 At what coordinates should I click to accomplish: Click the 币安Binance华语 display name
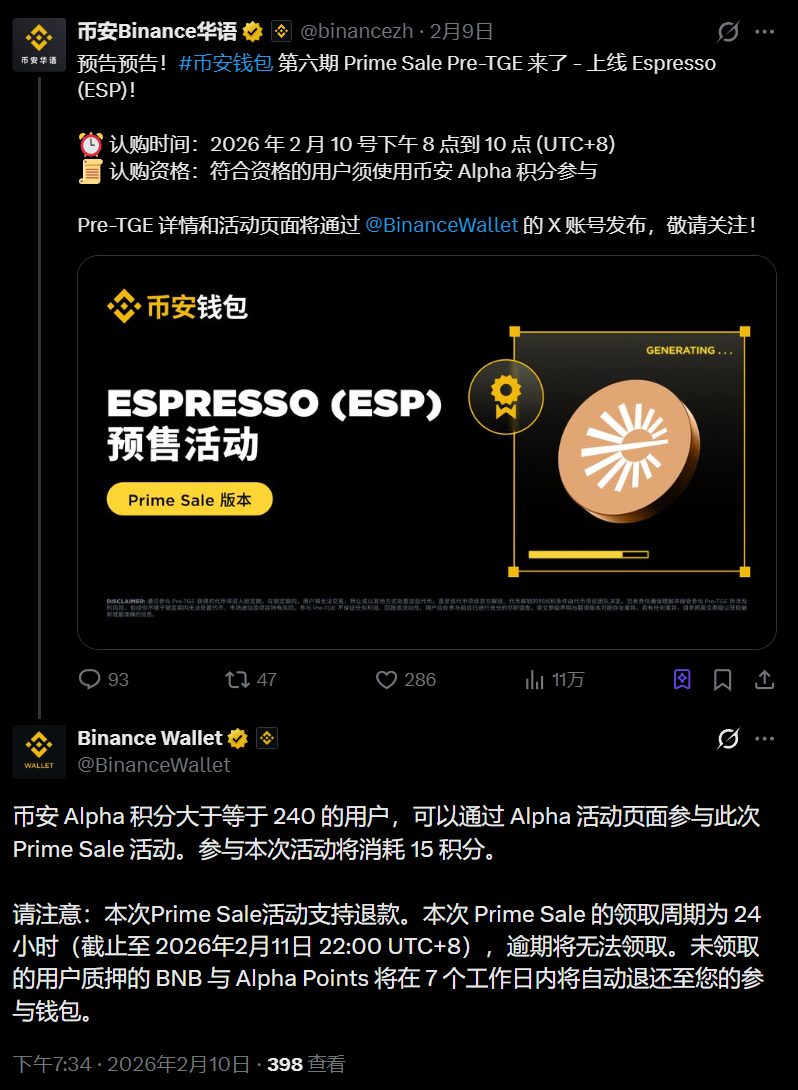tap(157, 31)
